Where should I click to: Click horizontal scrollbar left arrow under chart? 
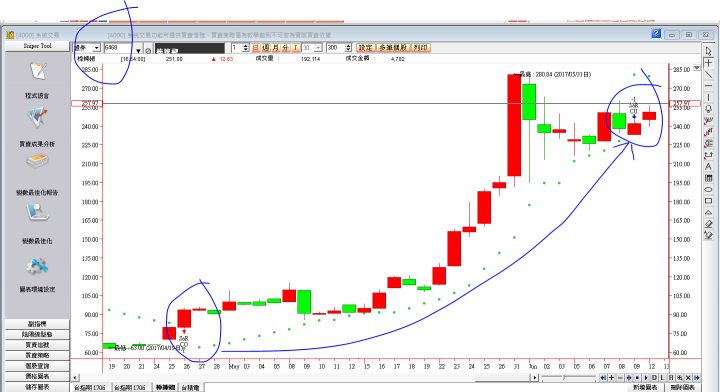[x=75, y=377]
